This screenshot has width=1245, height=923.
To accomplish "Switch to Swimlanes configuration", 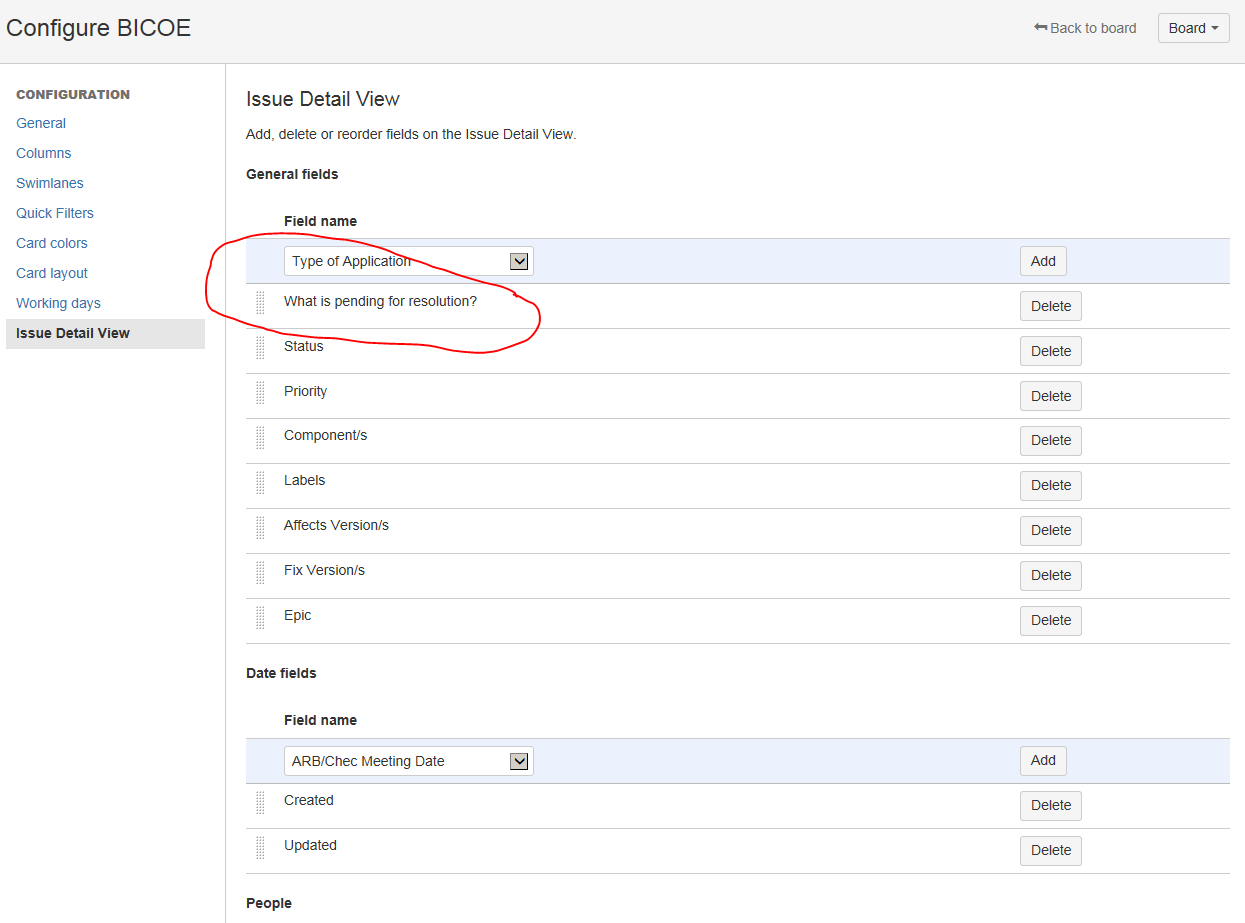I will [49, 182].
